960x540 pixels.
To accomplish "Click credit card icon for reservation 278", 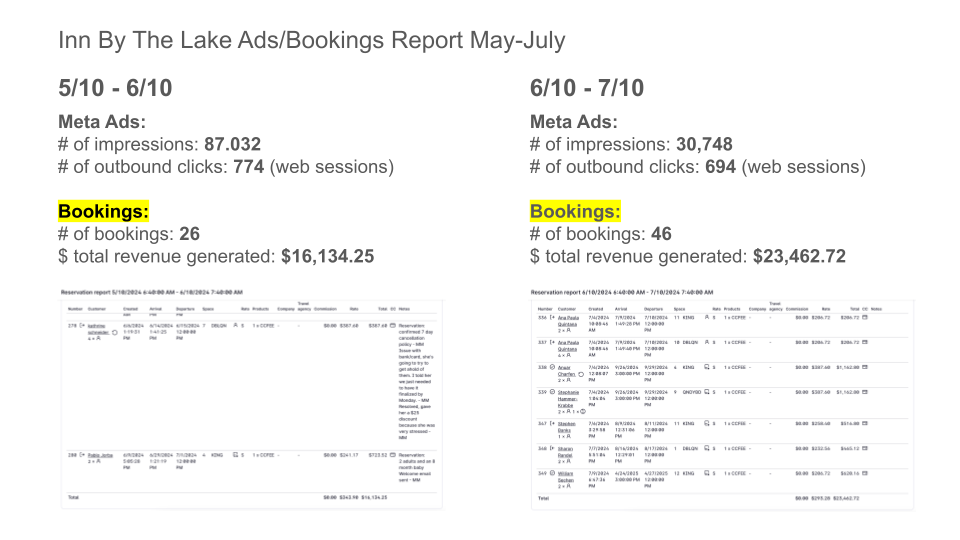I will 391,325.
